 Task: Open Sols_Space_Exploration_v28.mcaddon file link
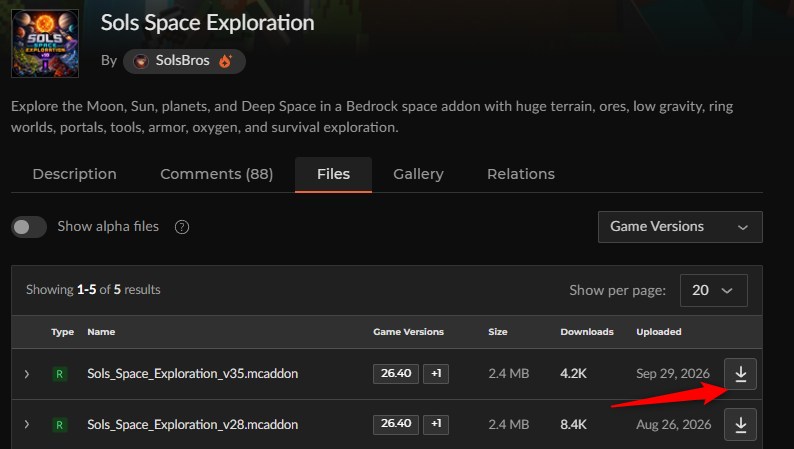point(192,424)
